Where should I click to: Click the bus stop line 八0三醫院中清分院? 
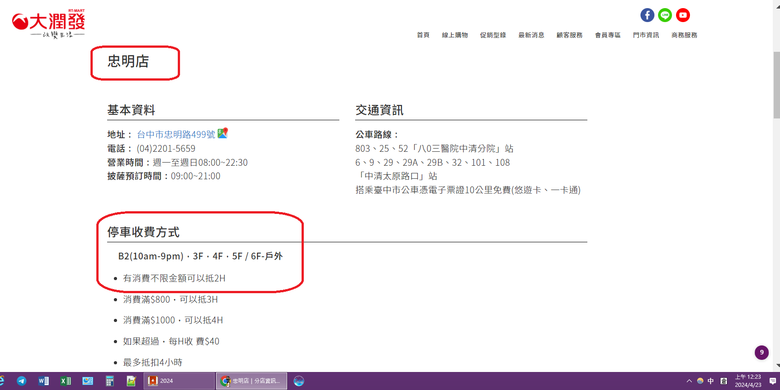pos(434,149)
